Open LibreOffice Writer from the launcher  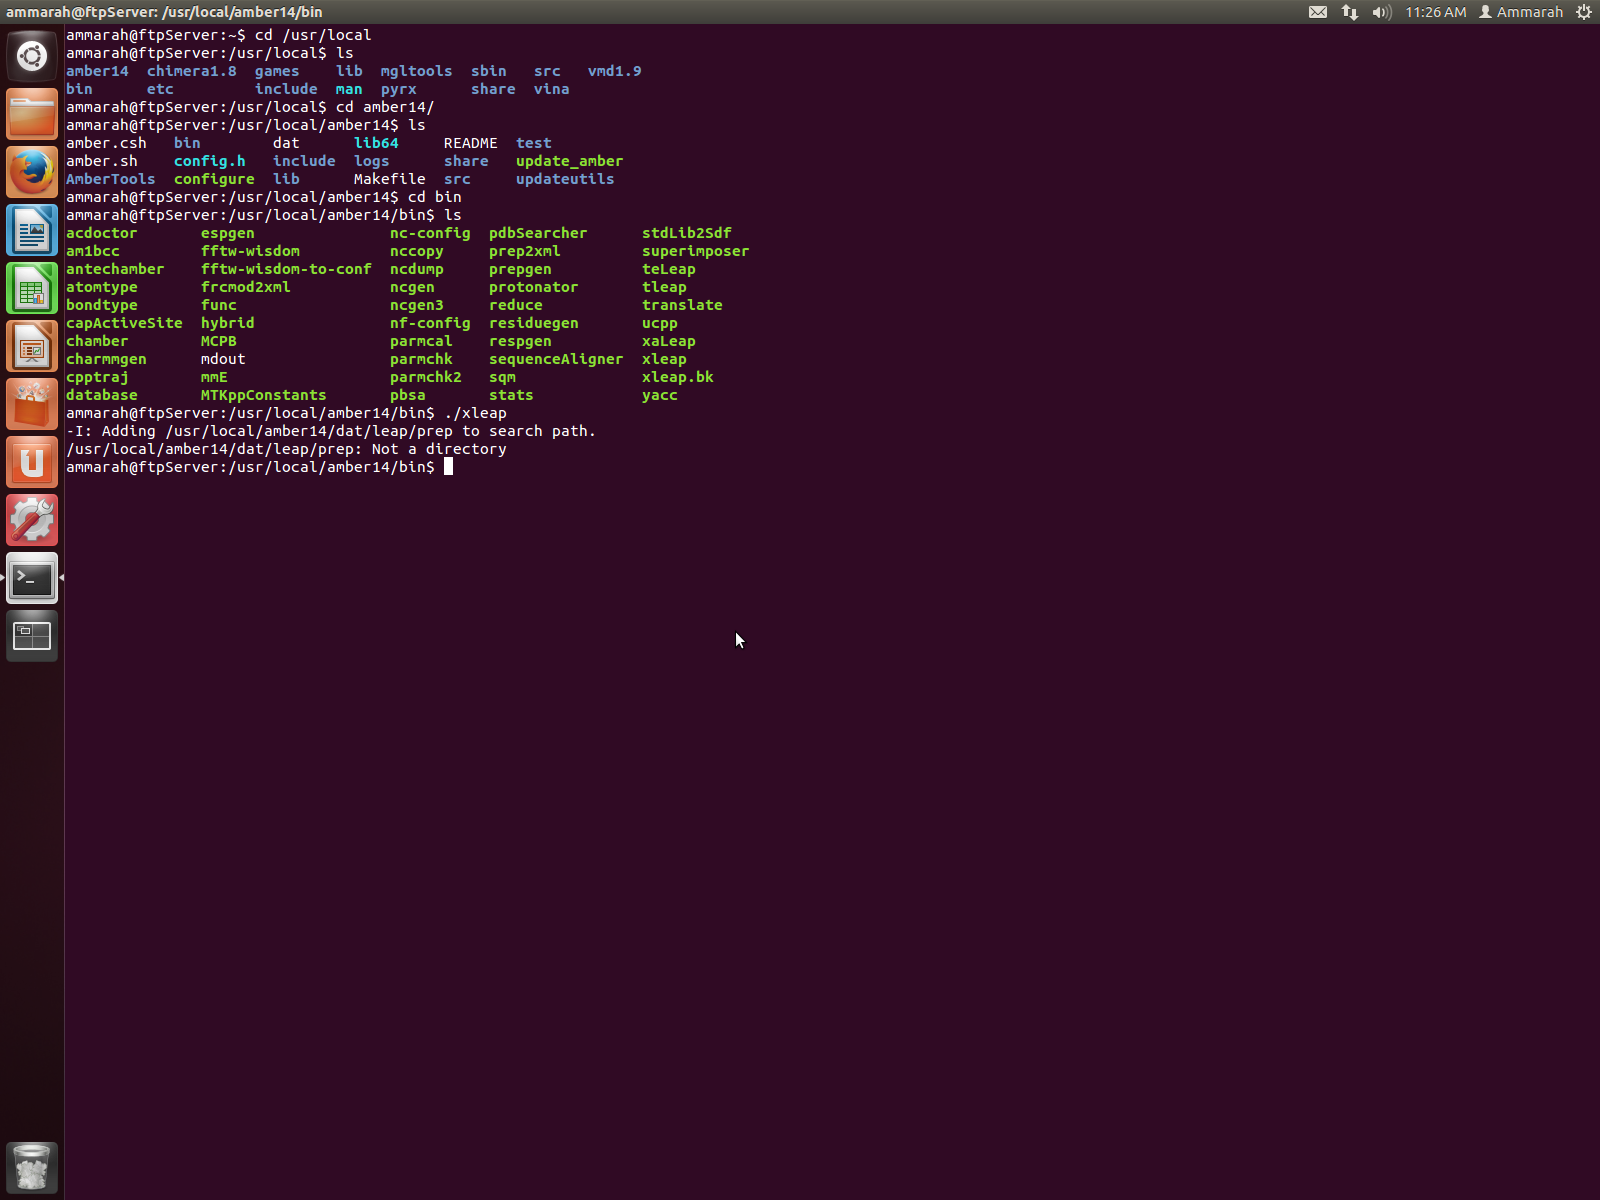32,230
